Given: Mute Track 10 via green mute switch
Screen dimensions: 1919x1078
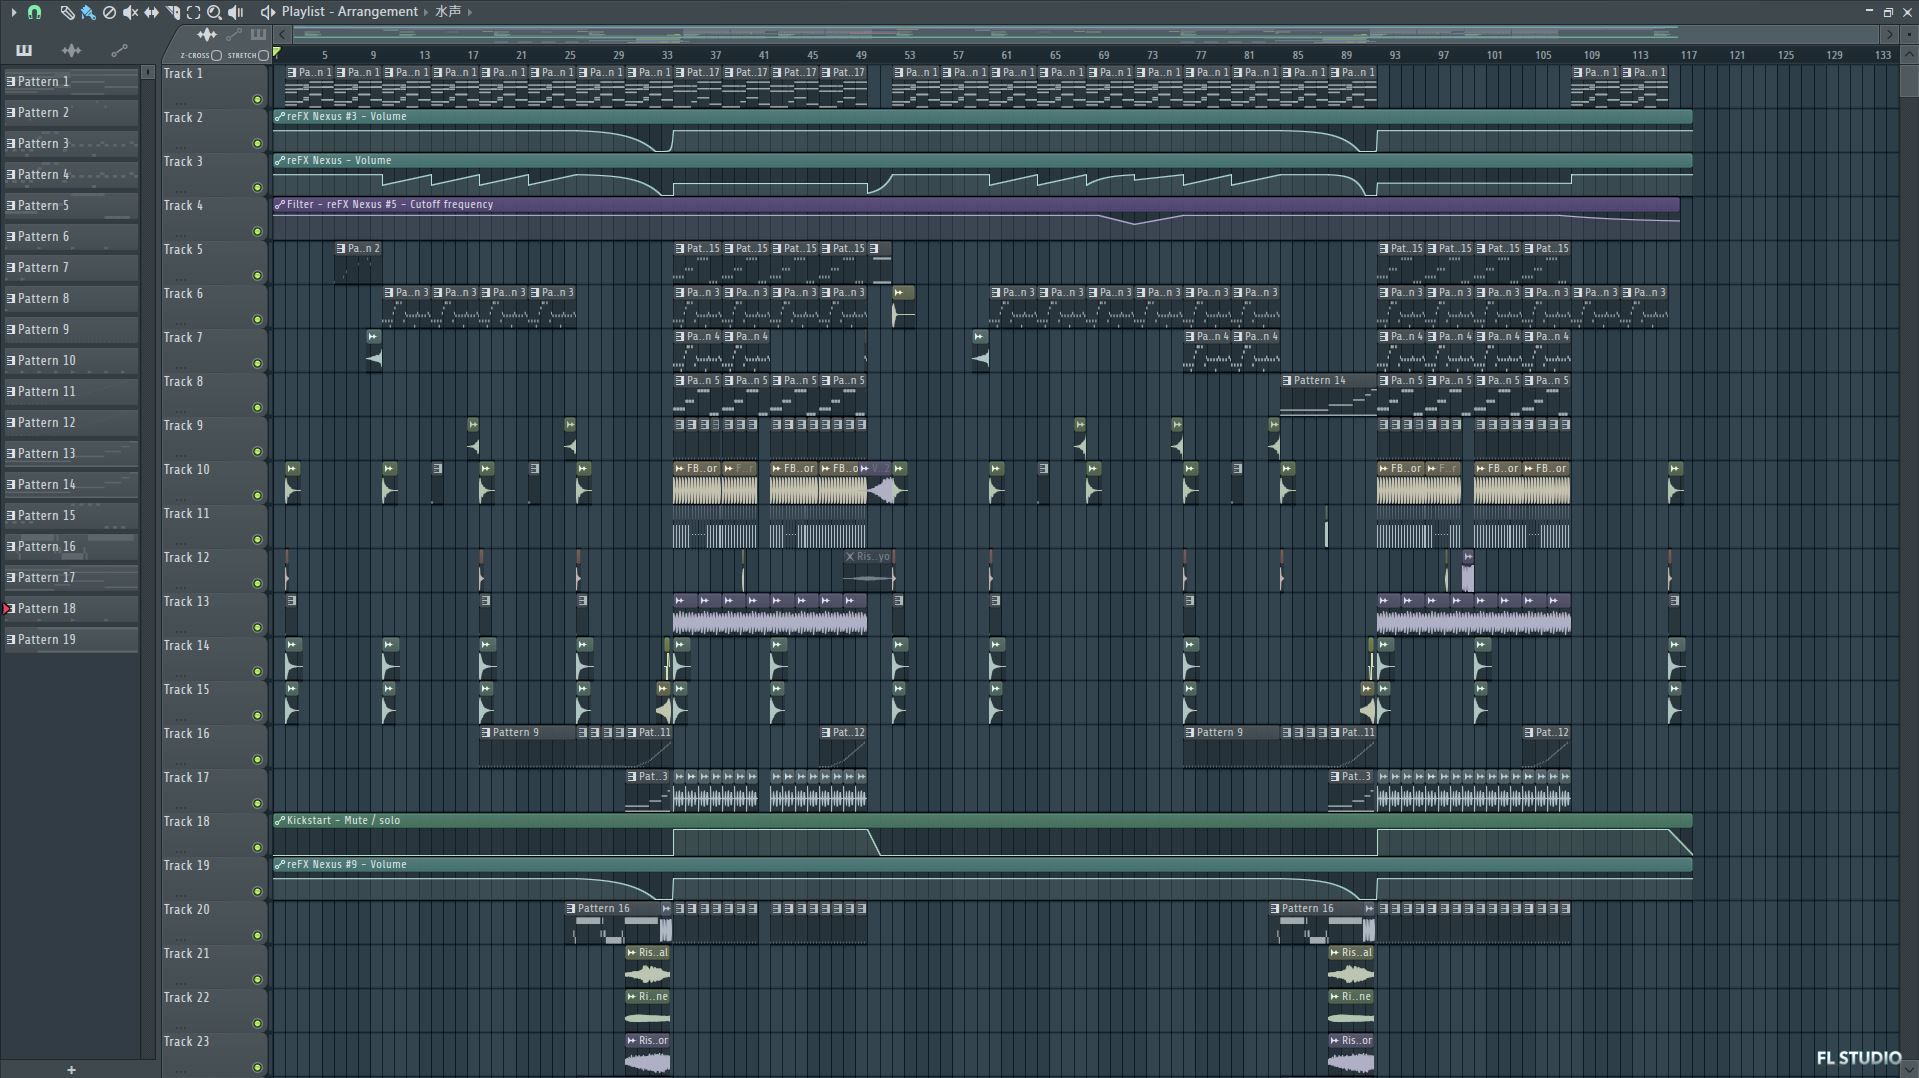Looking at the screenshot, I should tap(257, 496).
